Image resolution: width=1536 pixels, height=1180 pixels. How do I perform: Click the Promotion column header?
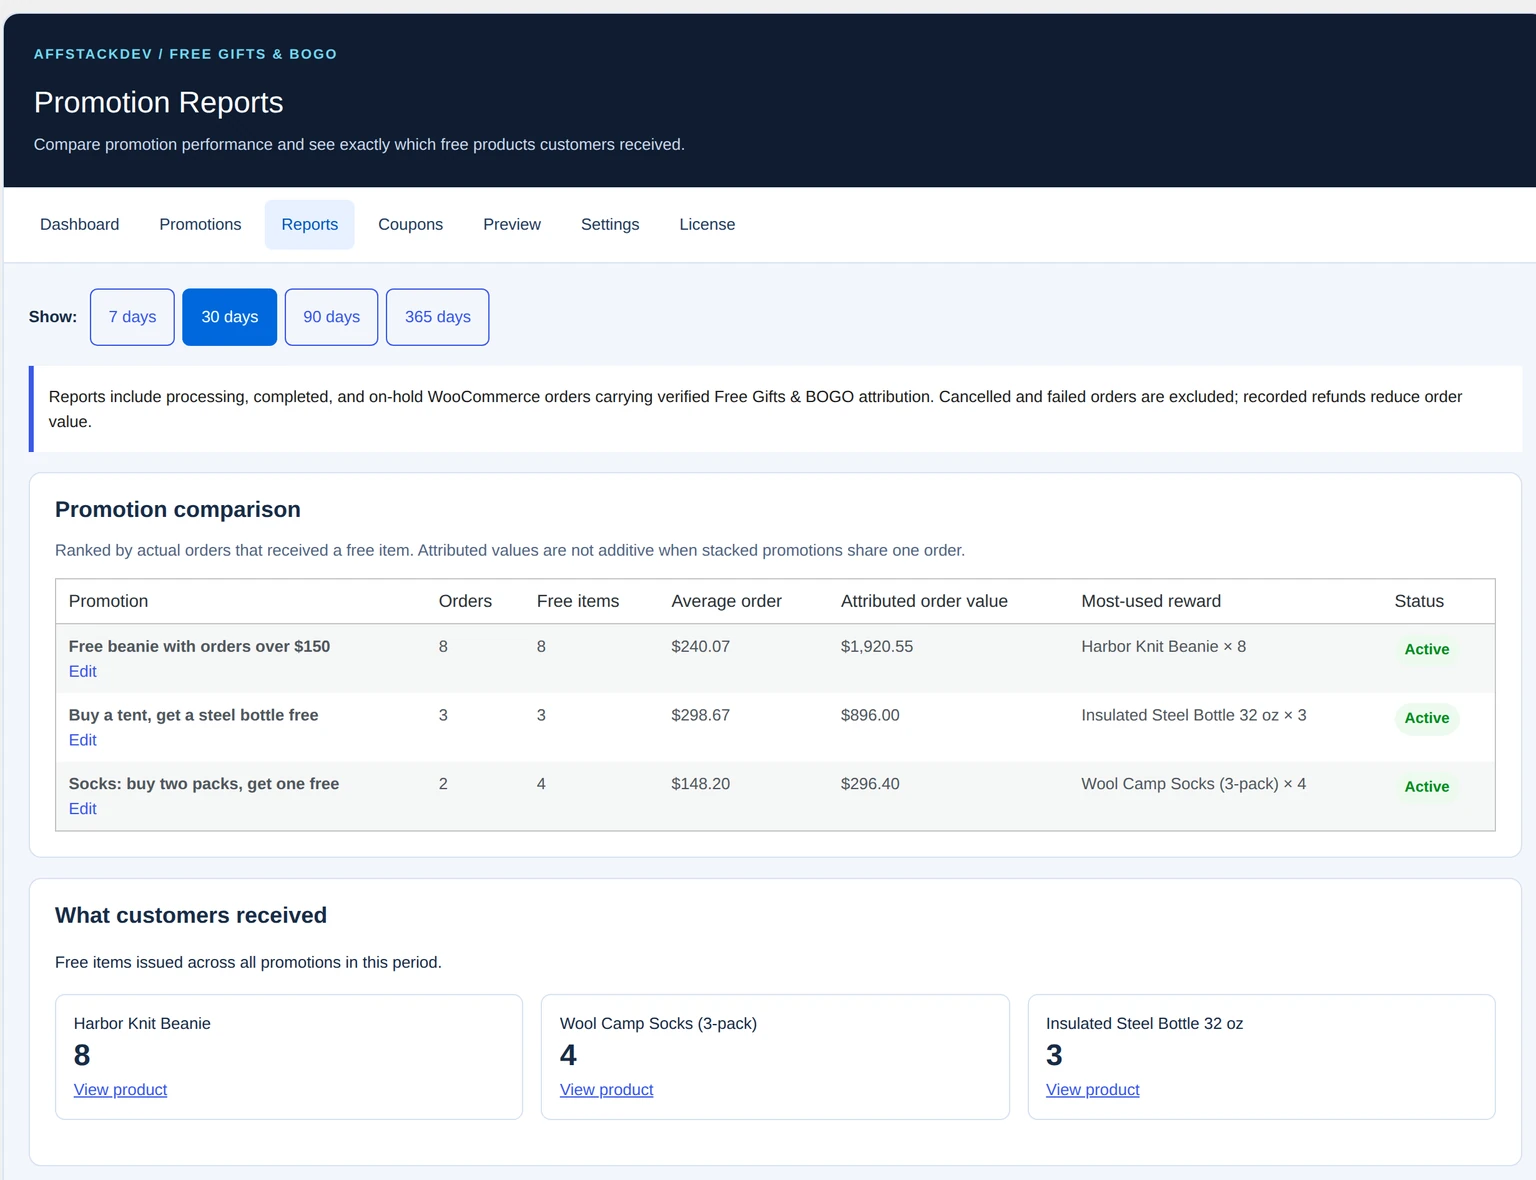(x=108, y=601)
